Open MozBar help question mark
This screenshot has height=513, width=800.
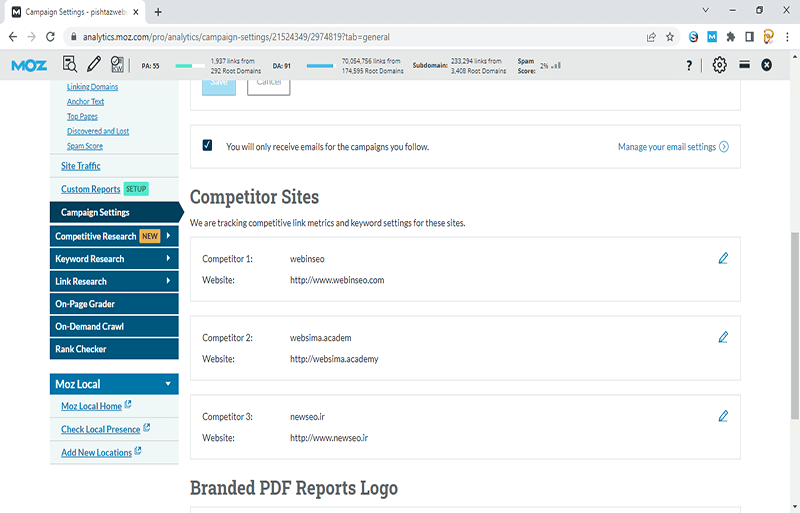point(689,65)
